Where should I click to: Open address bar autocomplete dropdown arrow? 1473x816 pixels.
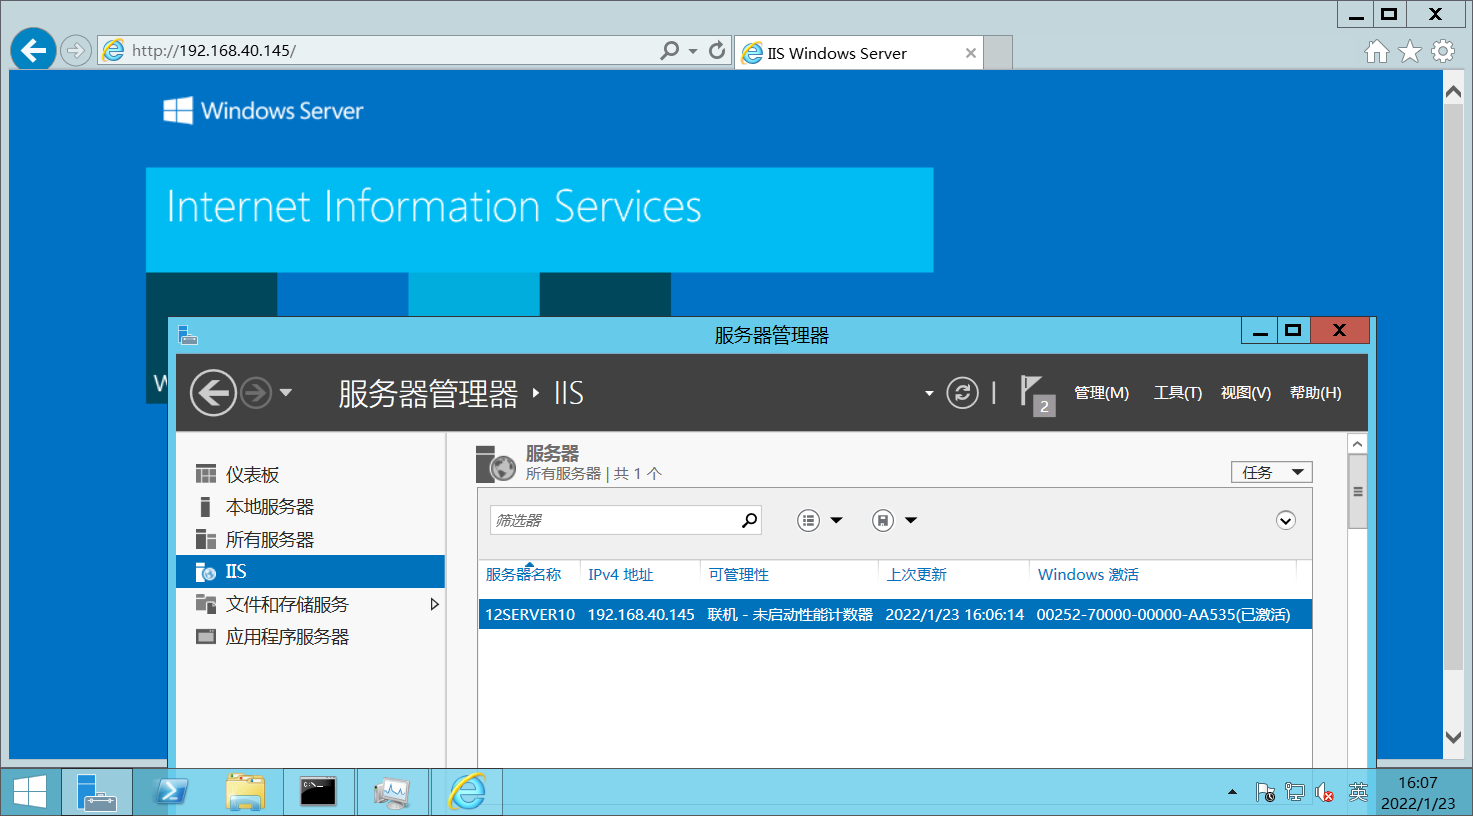coord(693,50)
